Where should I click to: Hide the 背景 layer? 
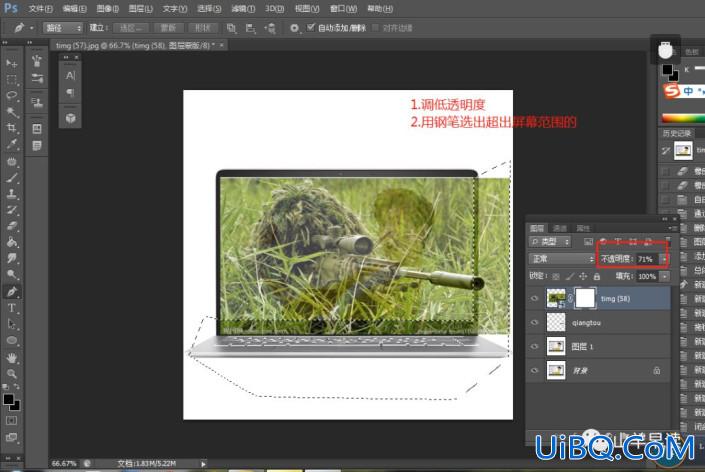[x=535, y=370]
